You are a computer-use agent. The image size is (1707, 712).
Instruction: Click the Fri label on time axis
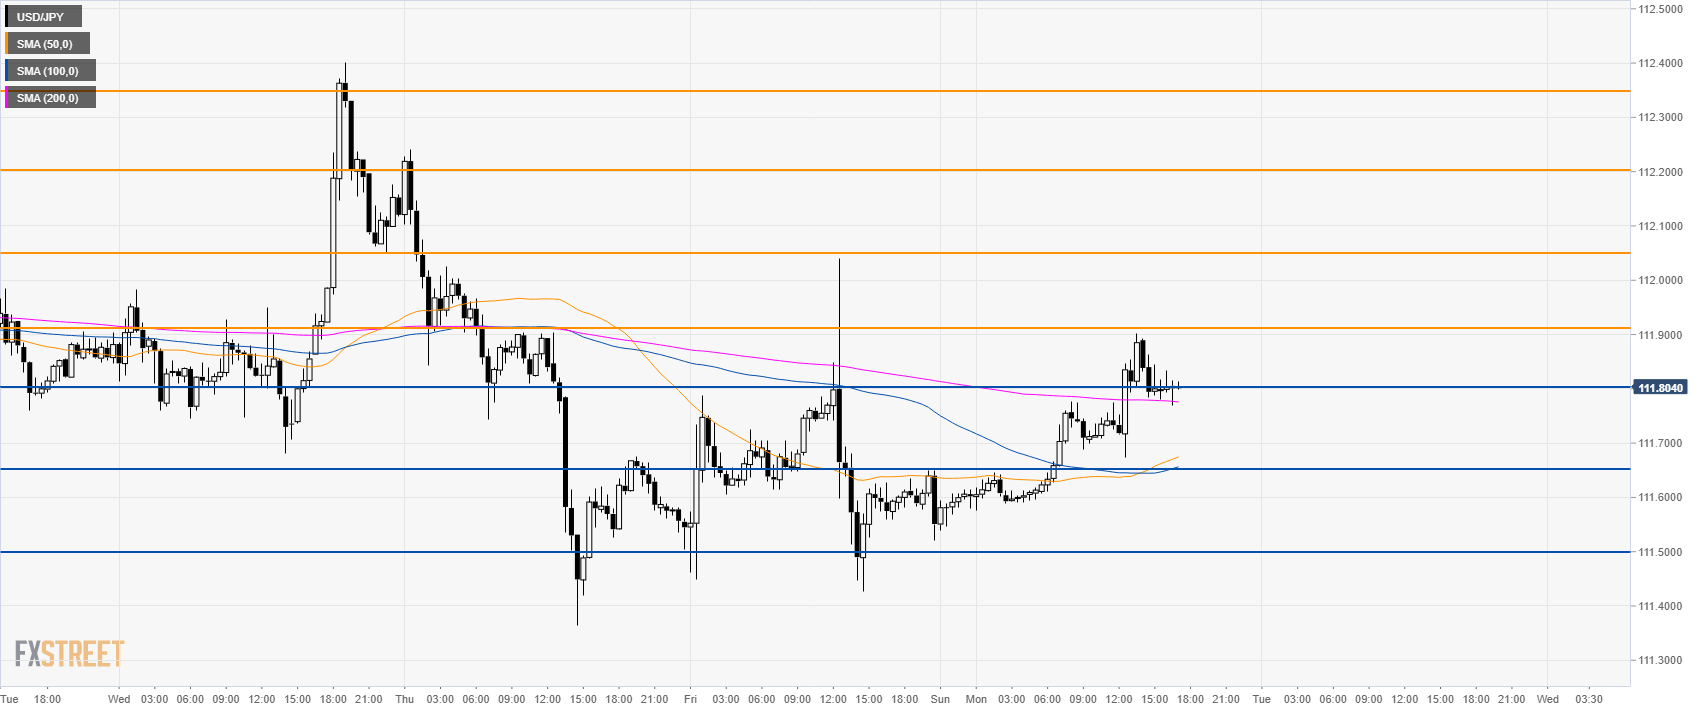690,699
